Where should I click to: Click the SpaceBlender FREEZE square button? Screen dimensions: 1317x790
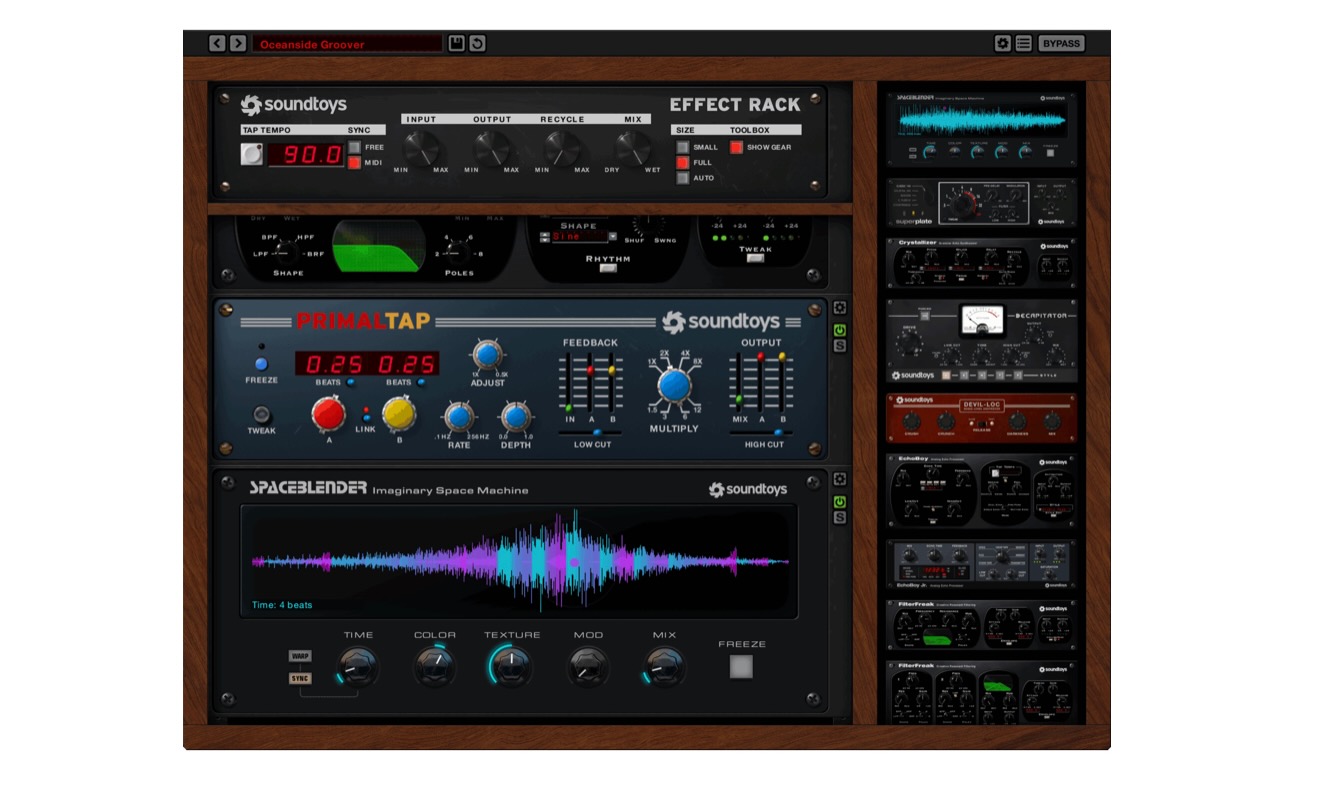tap(741, 666)
